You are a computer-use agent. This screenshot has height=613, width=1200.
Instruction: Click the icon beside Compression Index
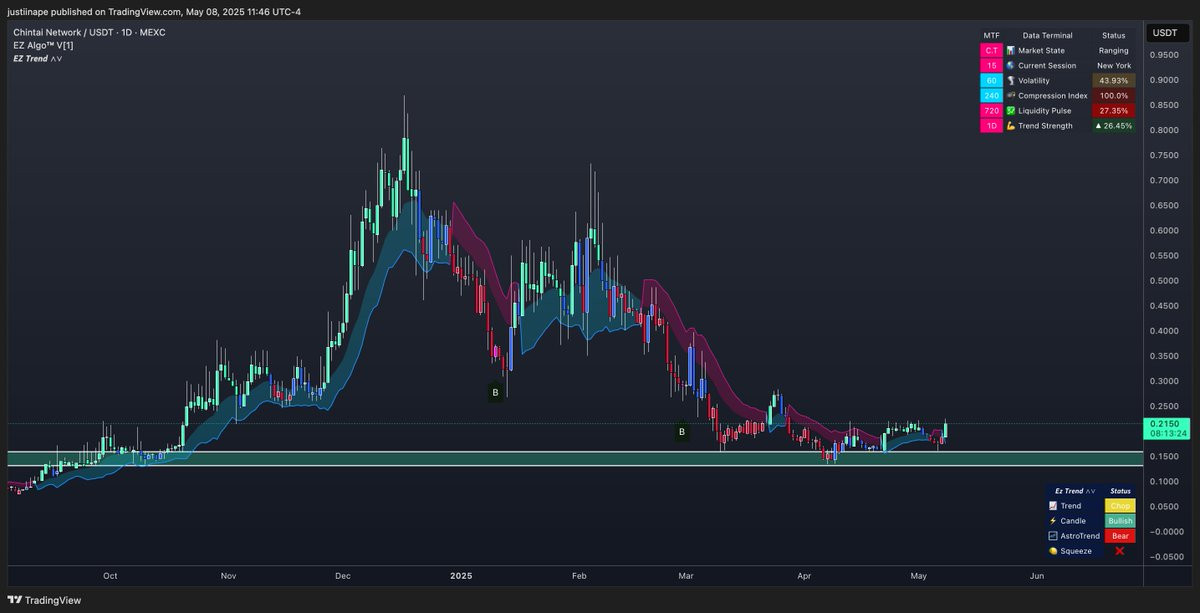1011,95
